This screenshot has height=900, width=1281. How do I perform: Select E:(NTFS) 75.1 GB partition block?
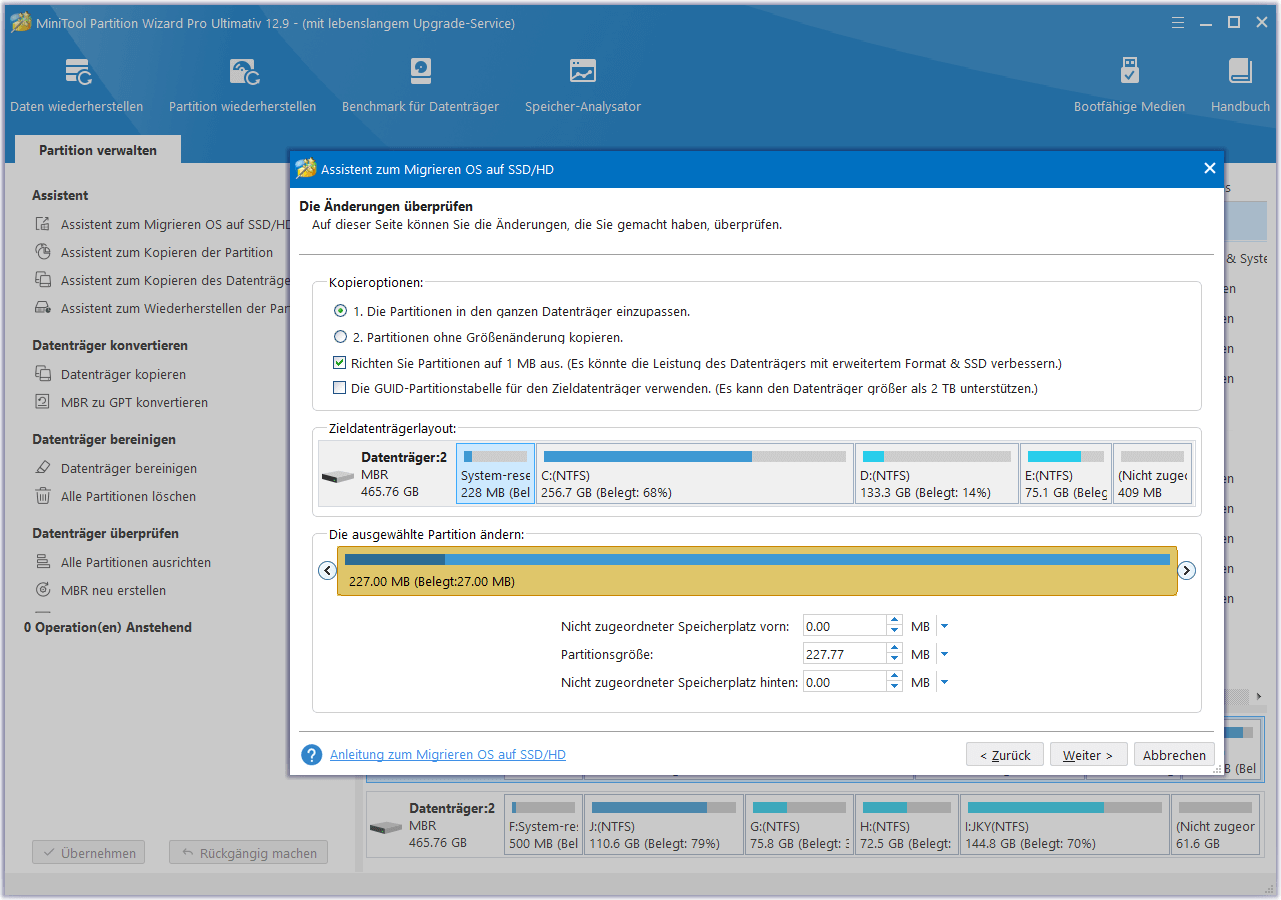(x=1066, y=474)
